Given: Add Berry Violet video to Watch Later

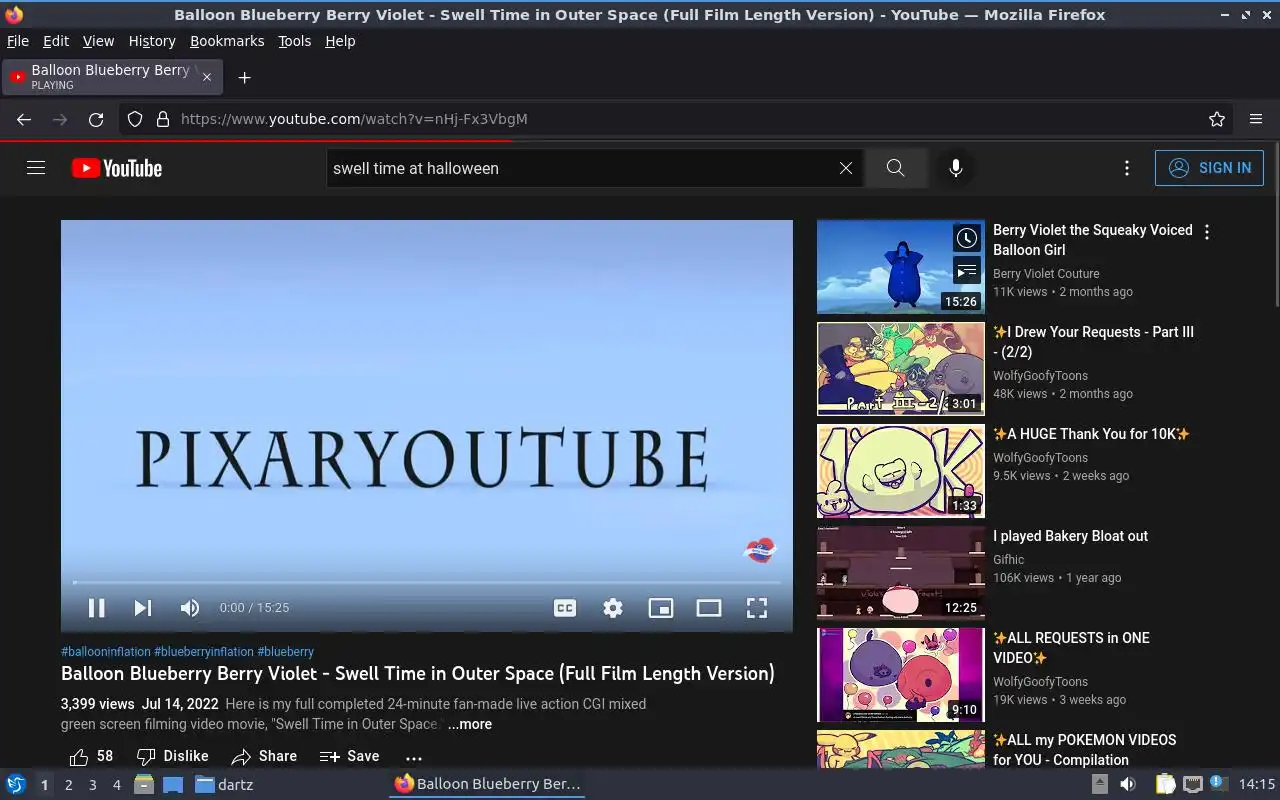Looking at the screenshot, I should pos(966,238).
